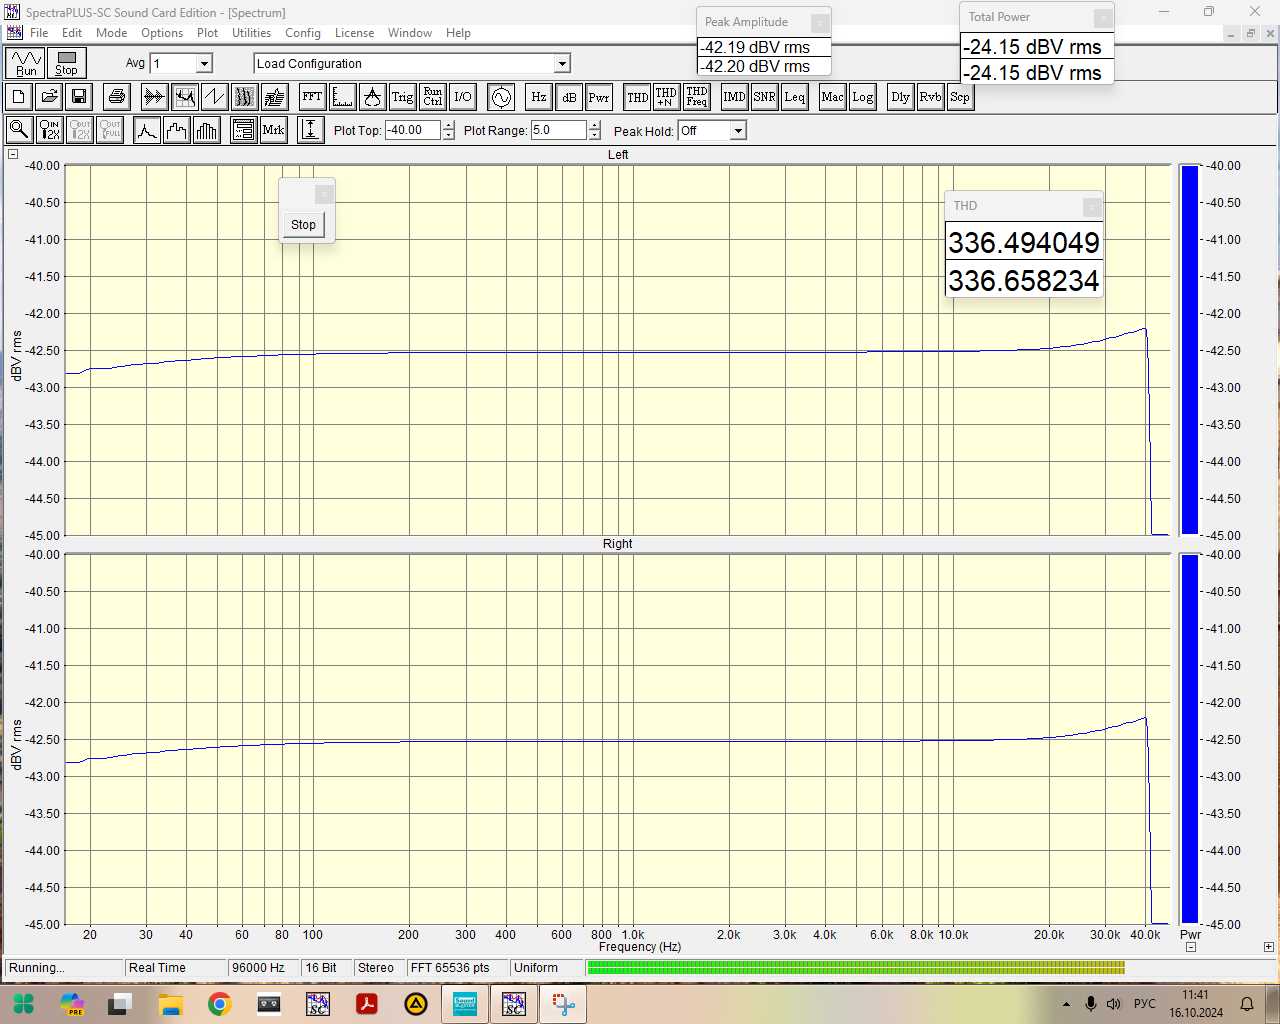Open the Peak Hold dropdown
This screenshot has height=1024, width=1280.
coord(738,130)
